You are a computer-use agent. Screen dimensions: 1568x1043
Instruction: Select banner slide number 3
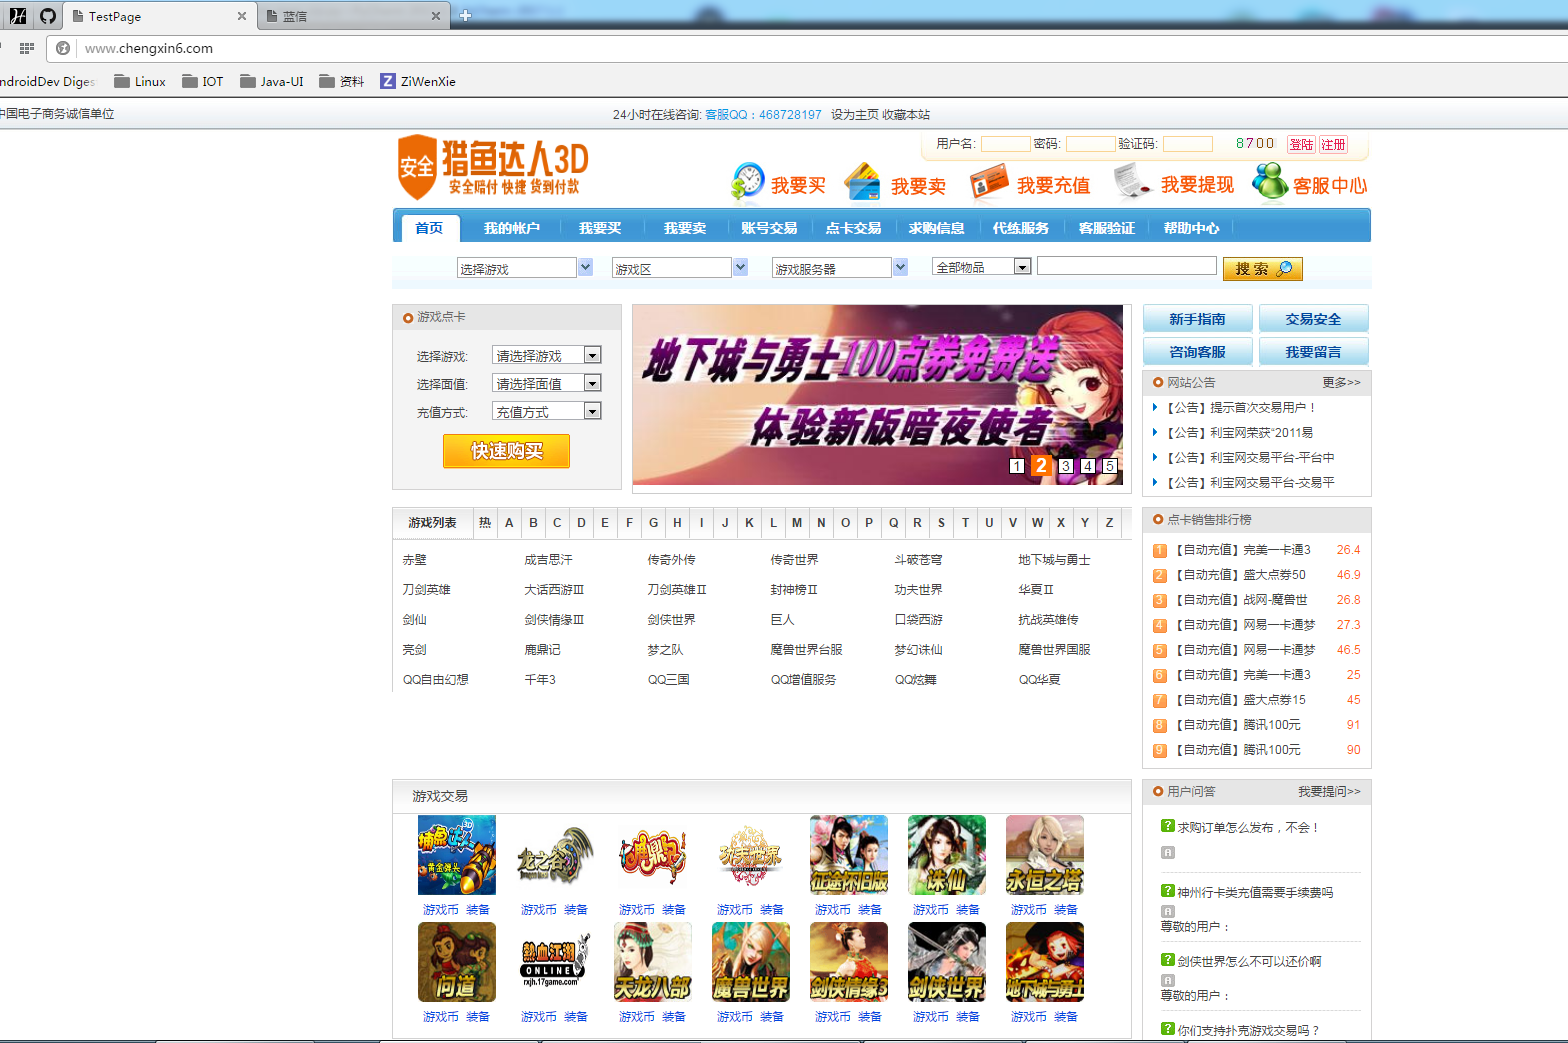pos(1065,466)
